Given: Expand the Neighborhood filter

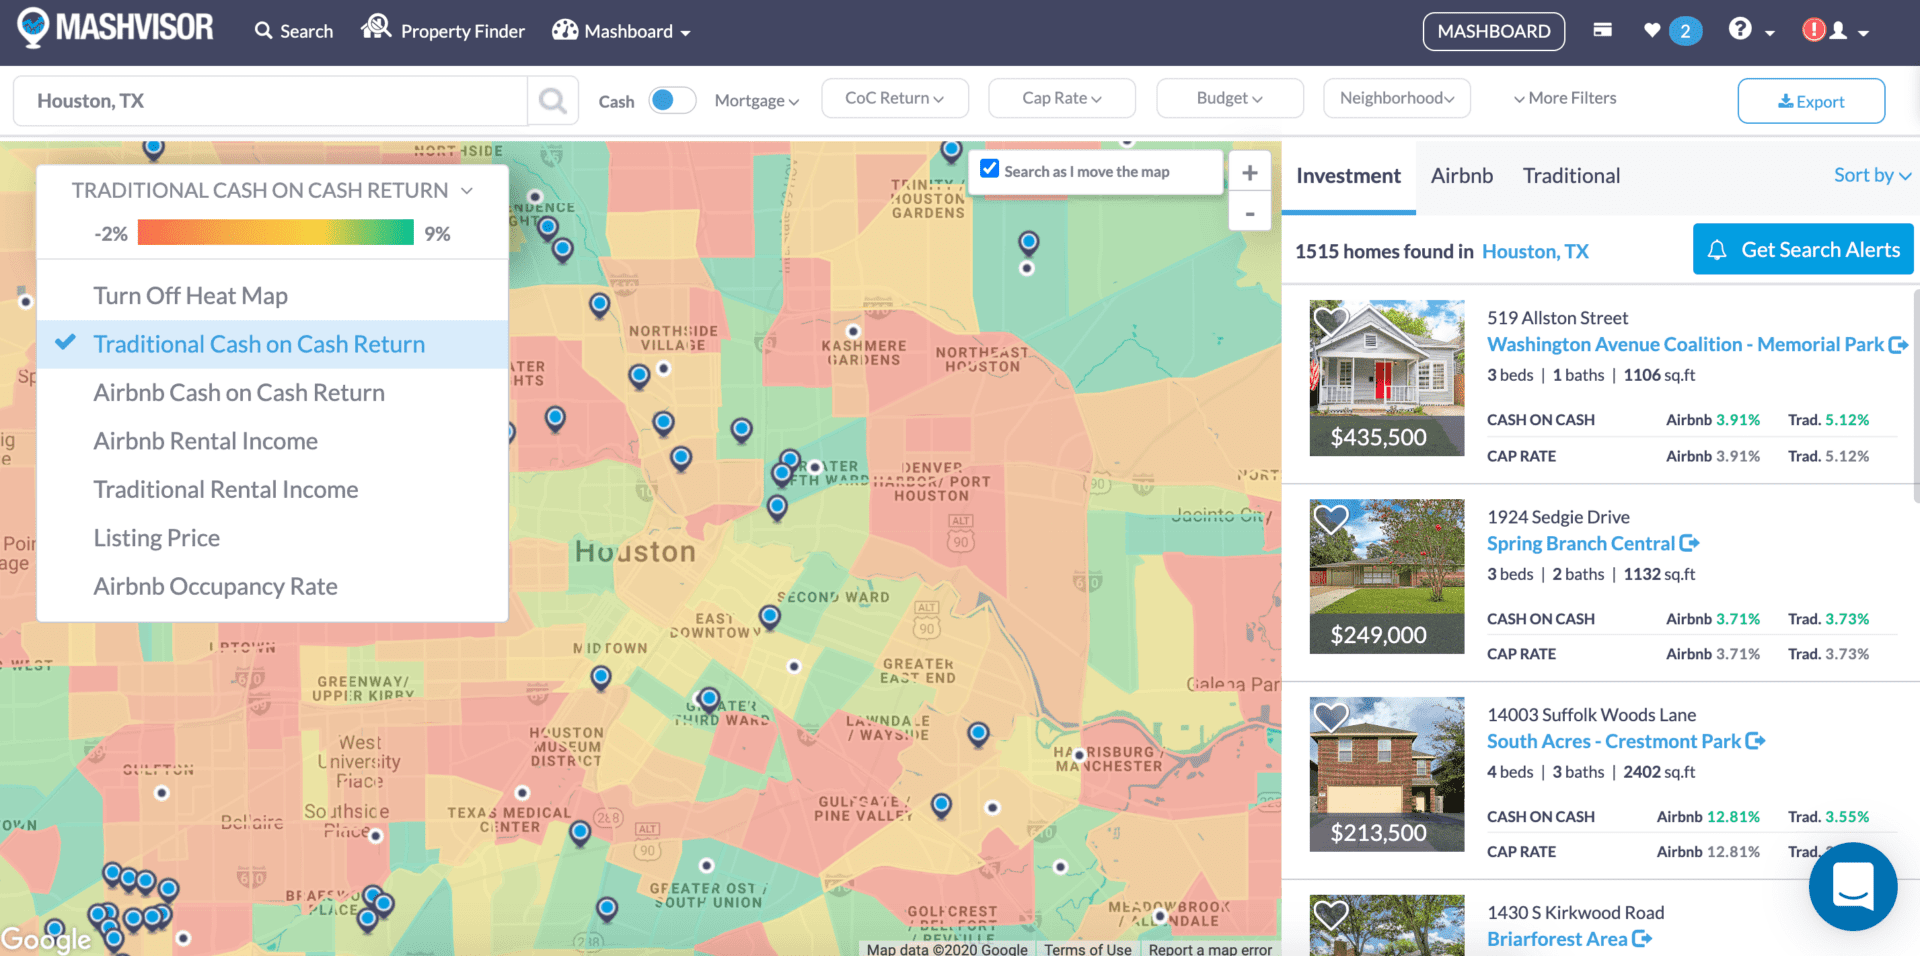Looking at the screenshot, I should point(1396,98).
